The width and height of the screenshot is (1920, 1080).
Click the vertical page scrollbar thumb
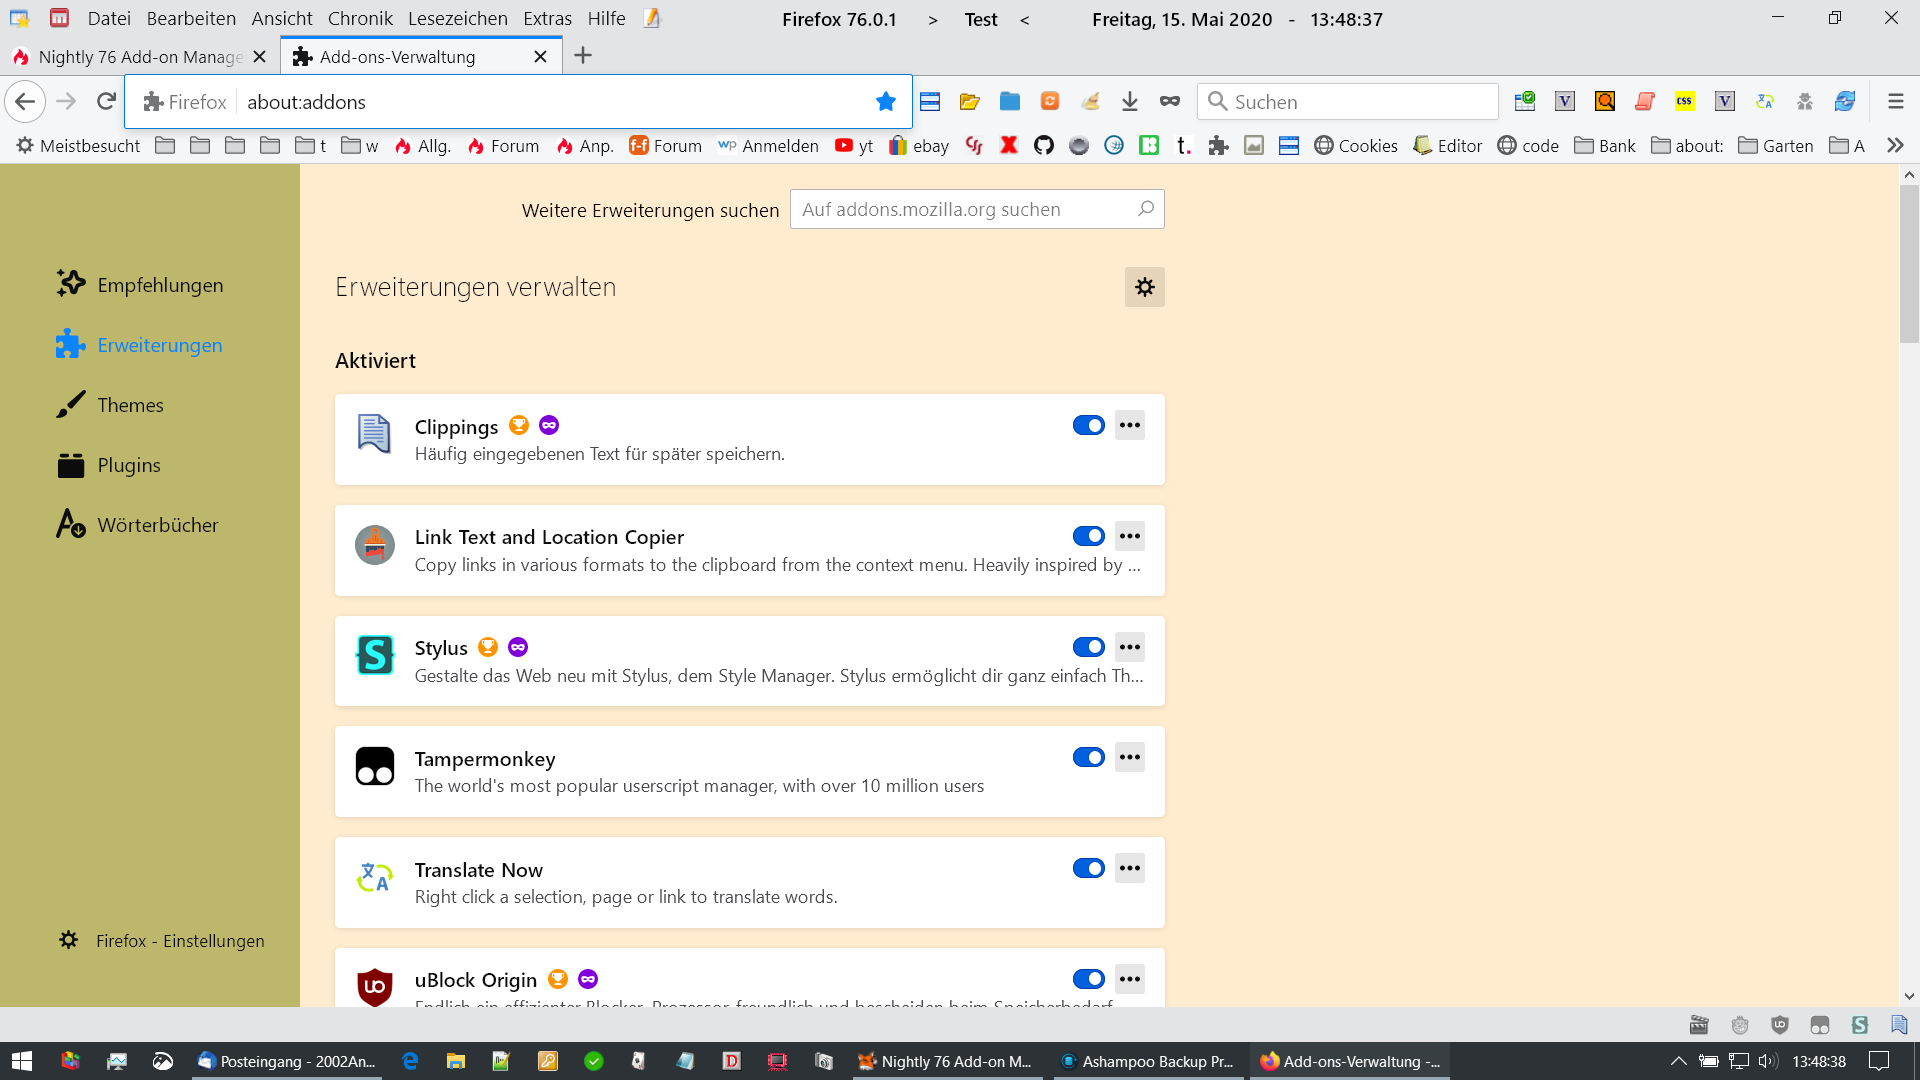point(1909,265)
